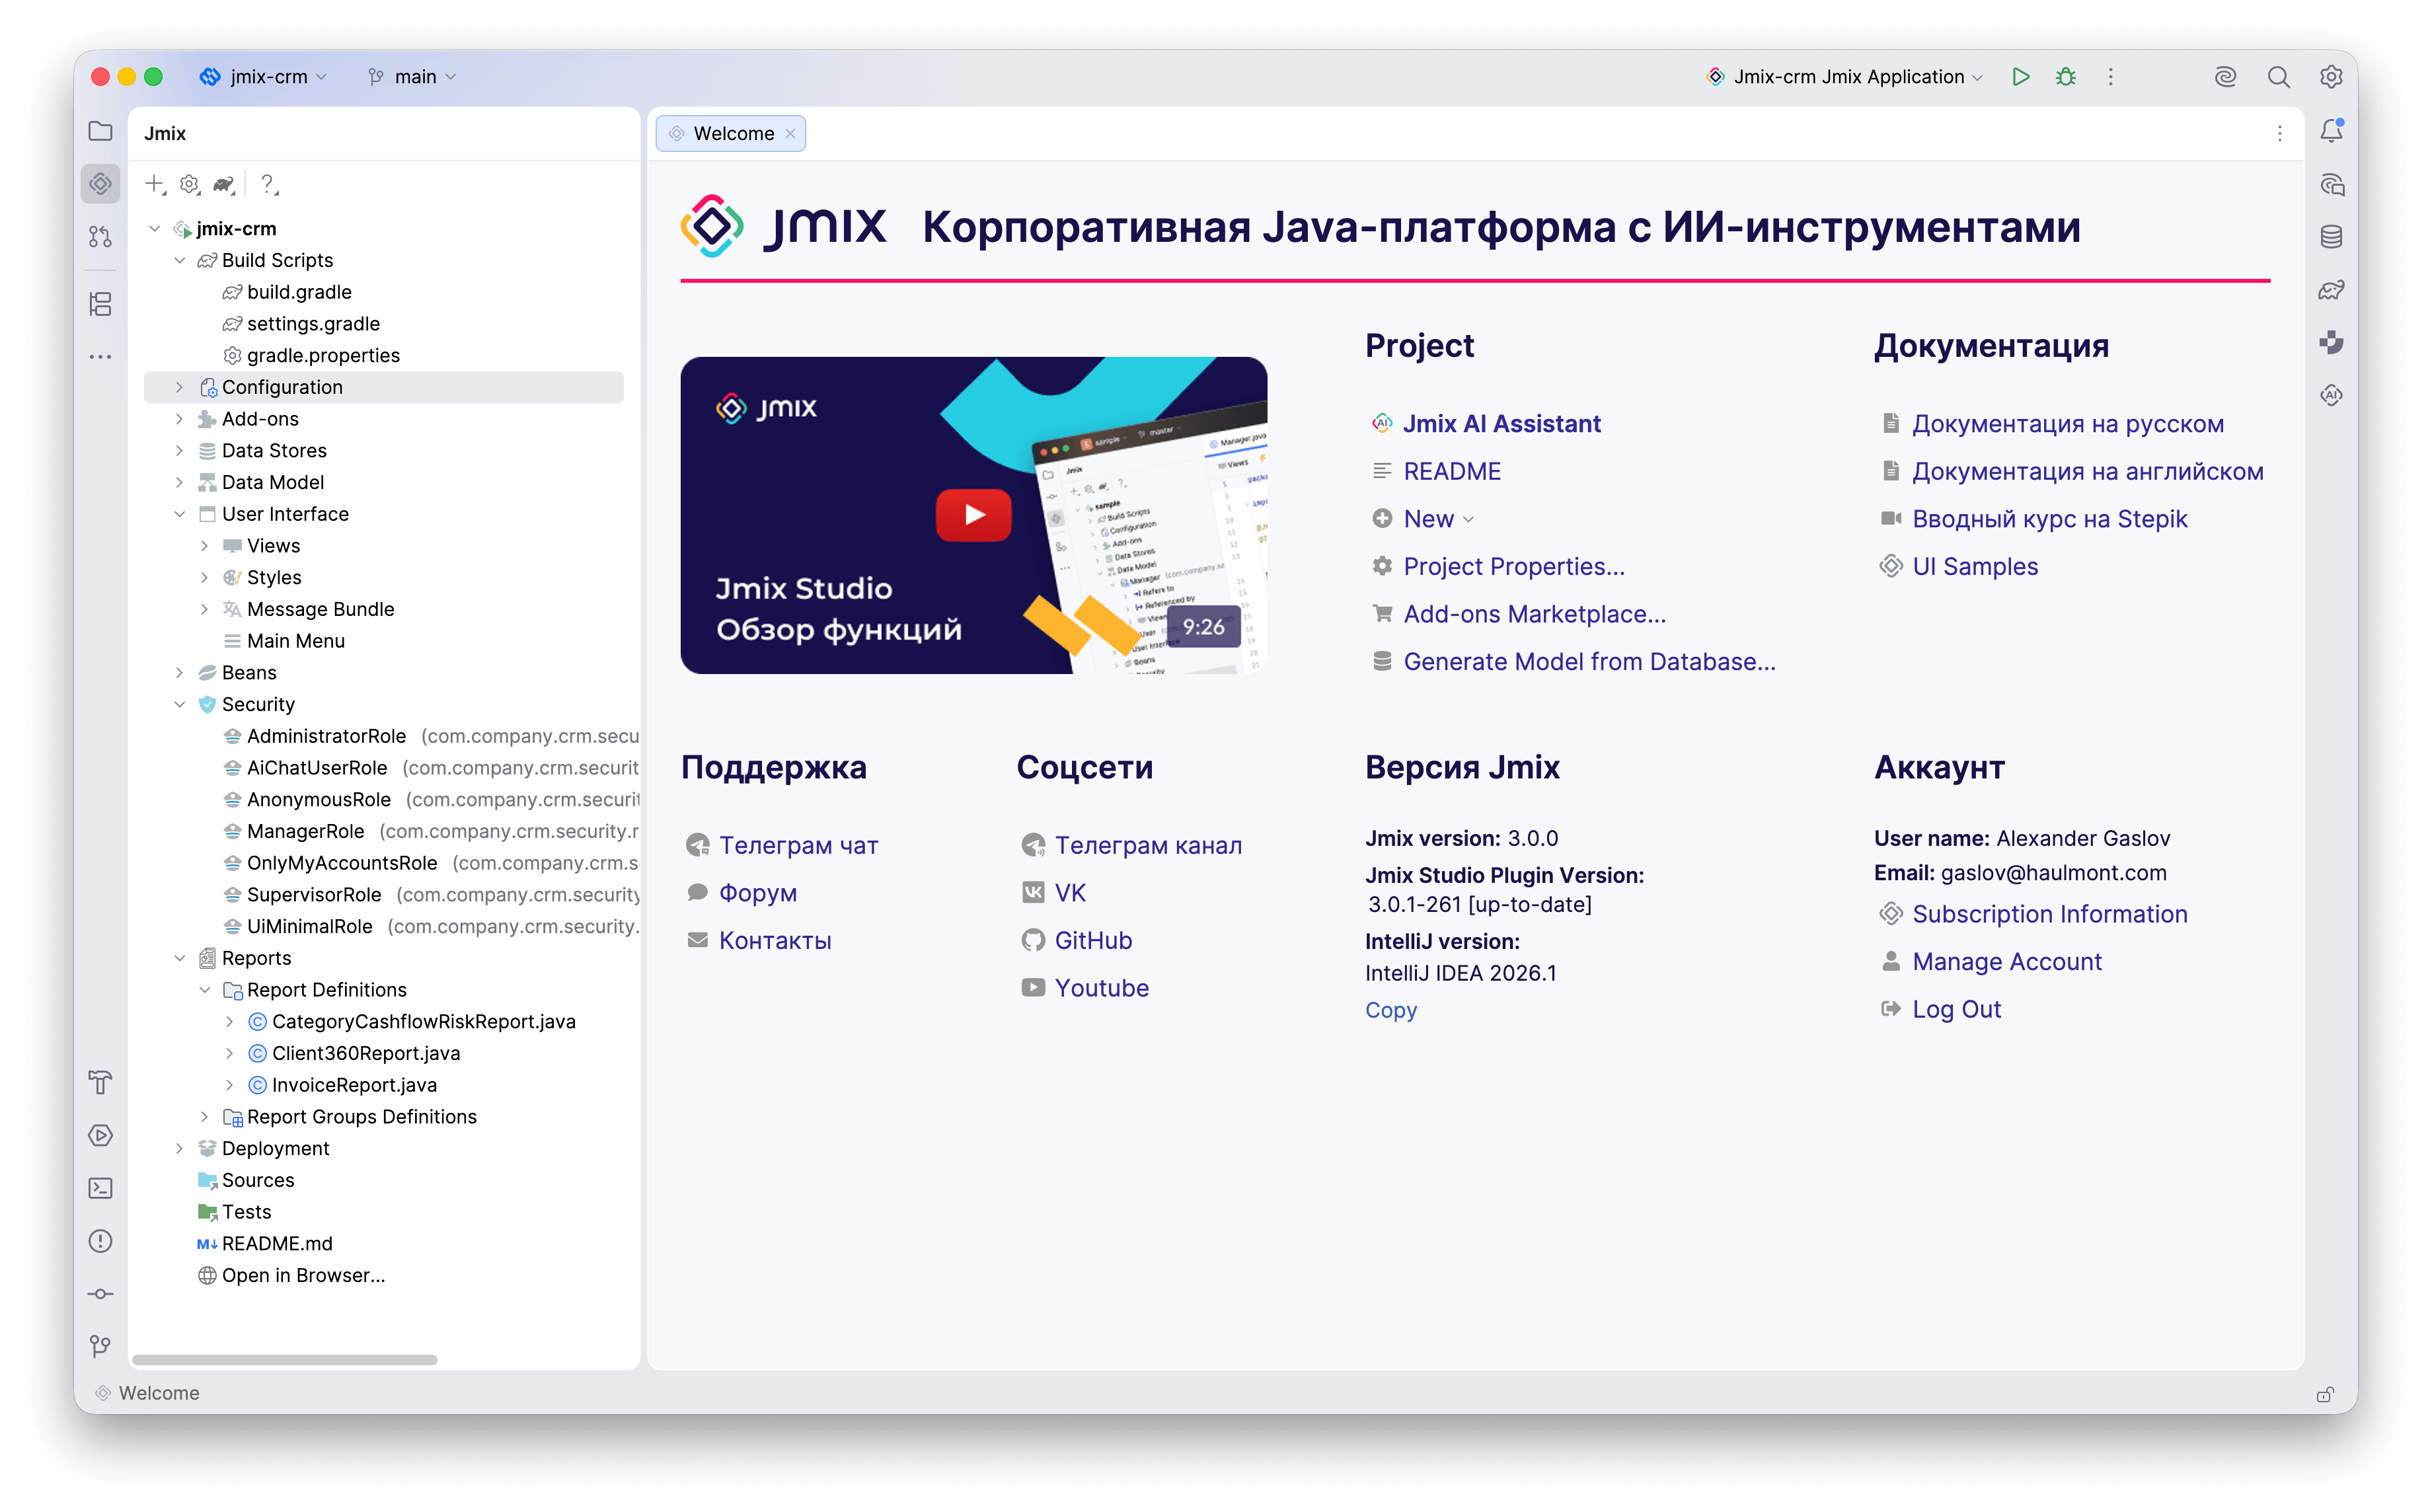Open the Jmix AI Assistant sidebar icon

(x=2332, y=395)
